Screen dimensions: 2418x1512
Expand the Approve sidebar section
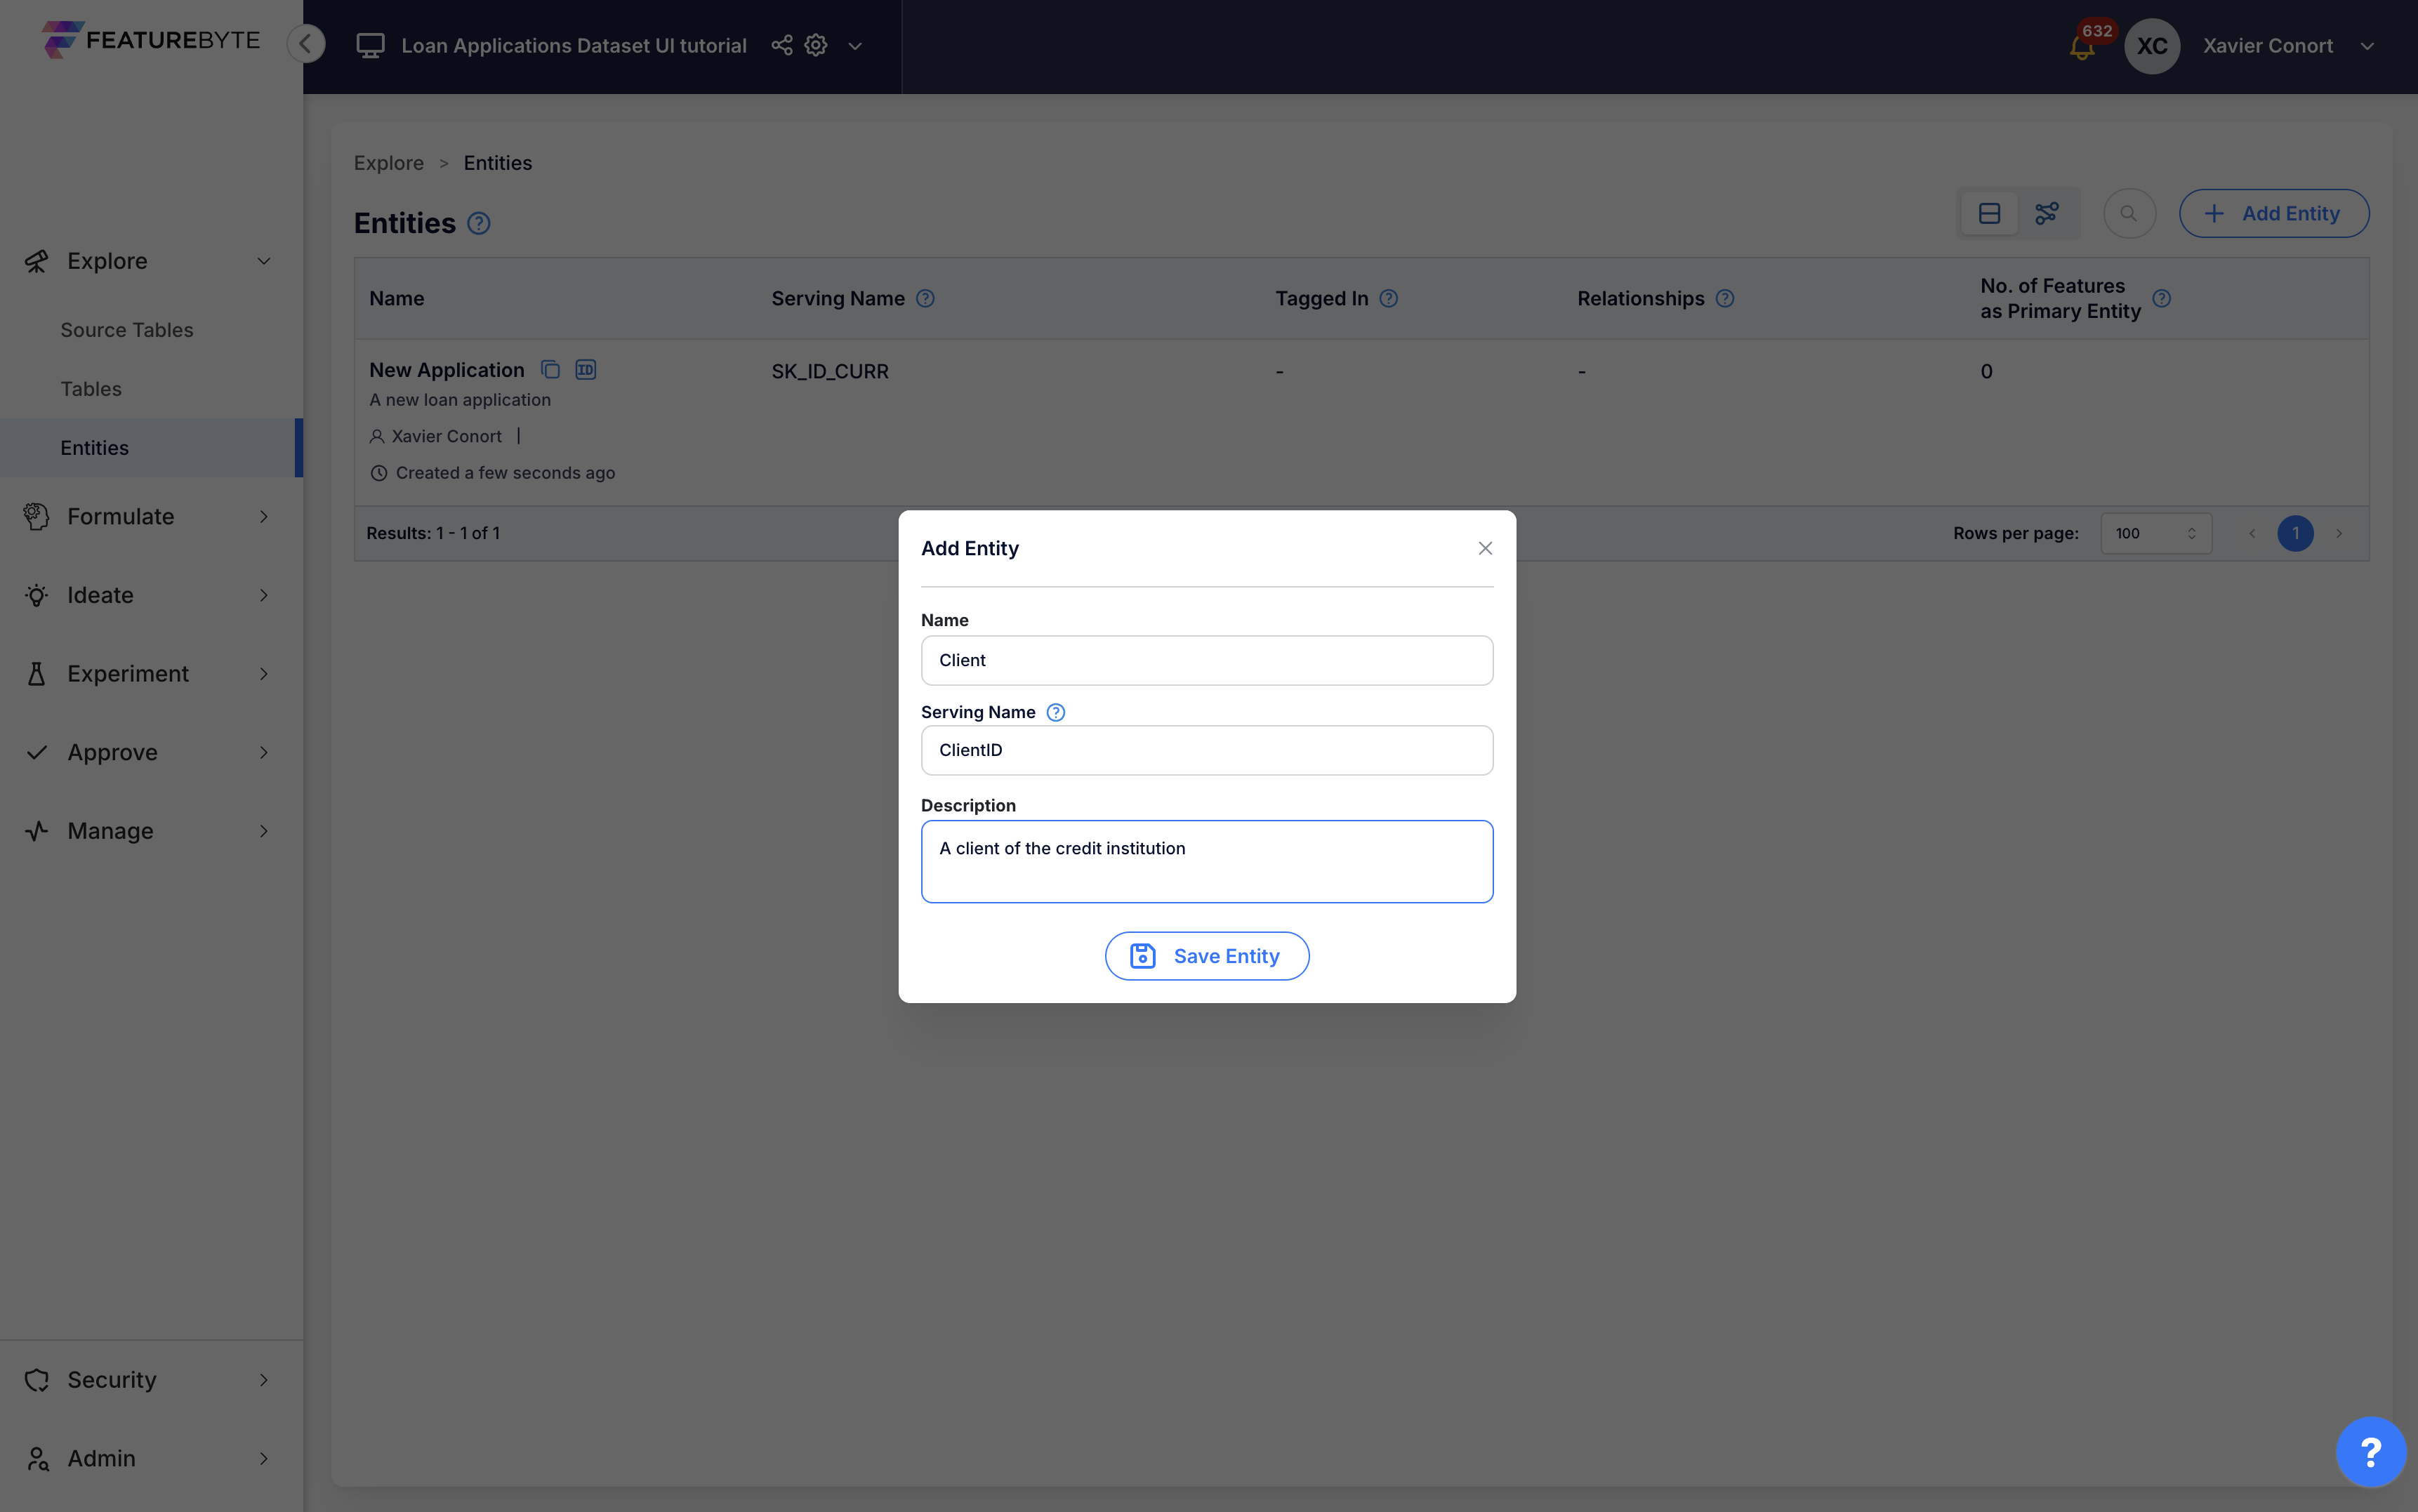[x=263, y=752]
